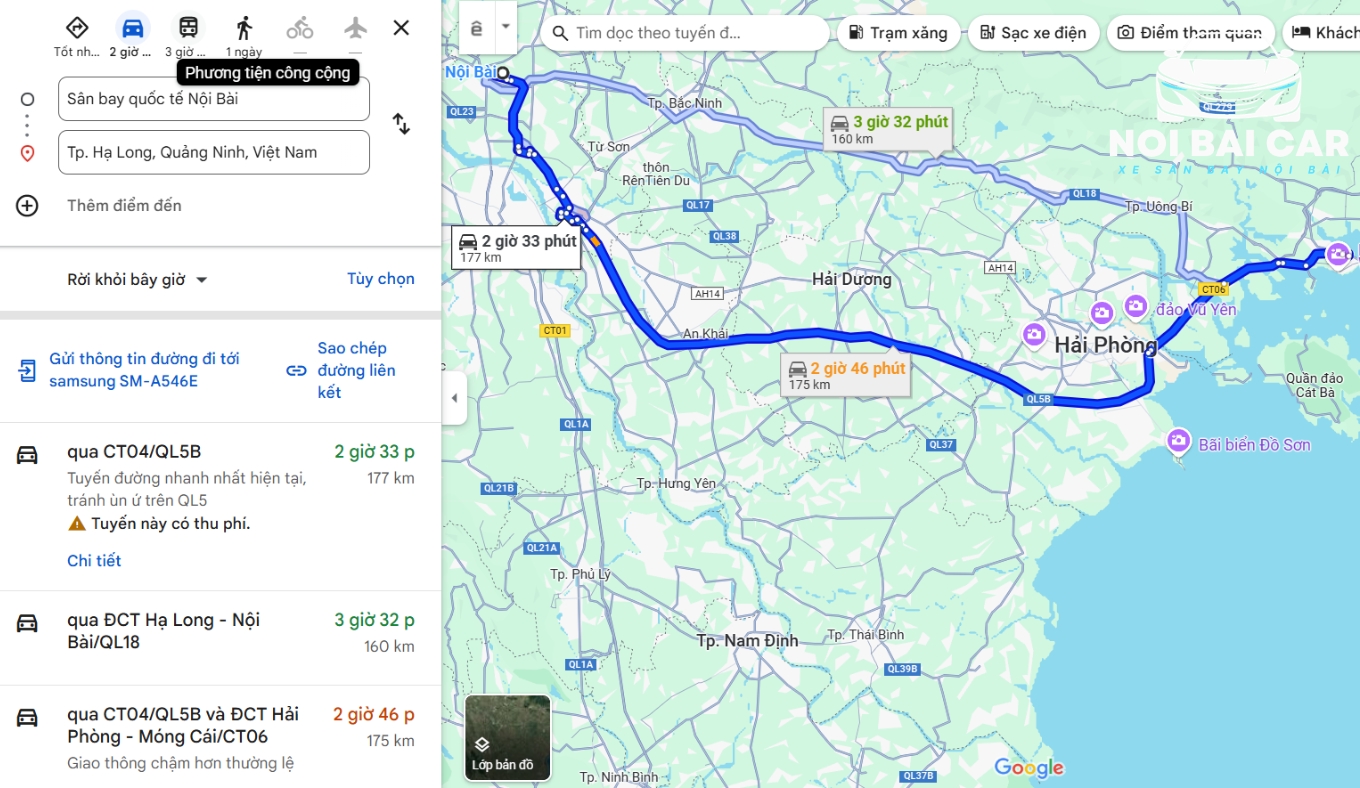Swap origin and destination with reverse arrows

coord(401,124)
